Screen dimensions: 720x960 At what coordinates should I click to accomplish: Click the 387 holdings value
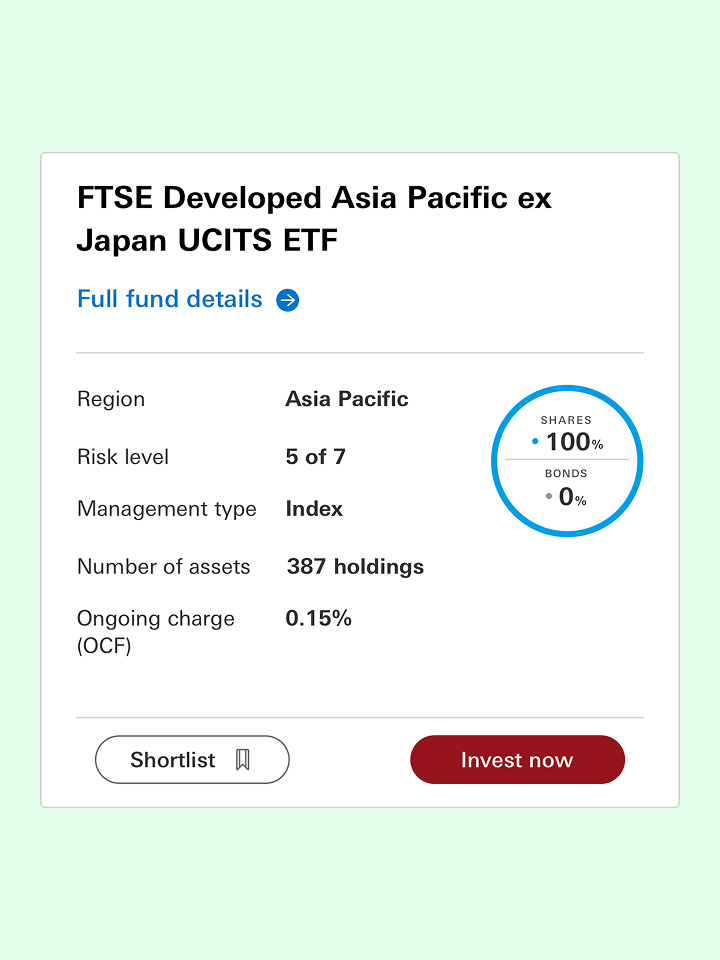[355, 566]
